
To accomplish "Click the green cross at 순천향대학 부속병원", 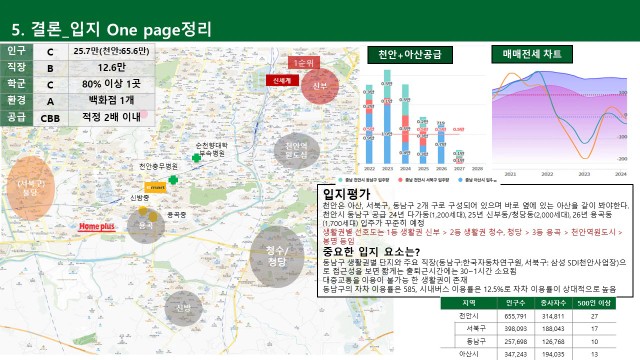I will [x=196, y=158].
